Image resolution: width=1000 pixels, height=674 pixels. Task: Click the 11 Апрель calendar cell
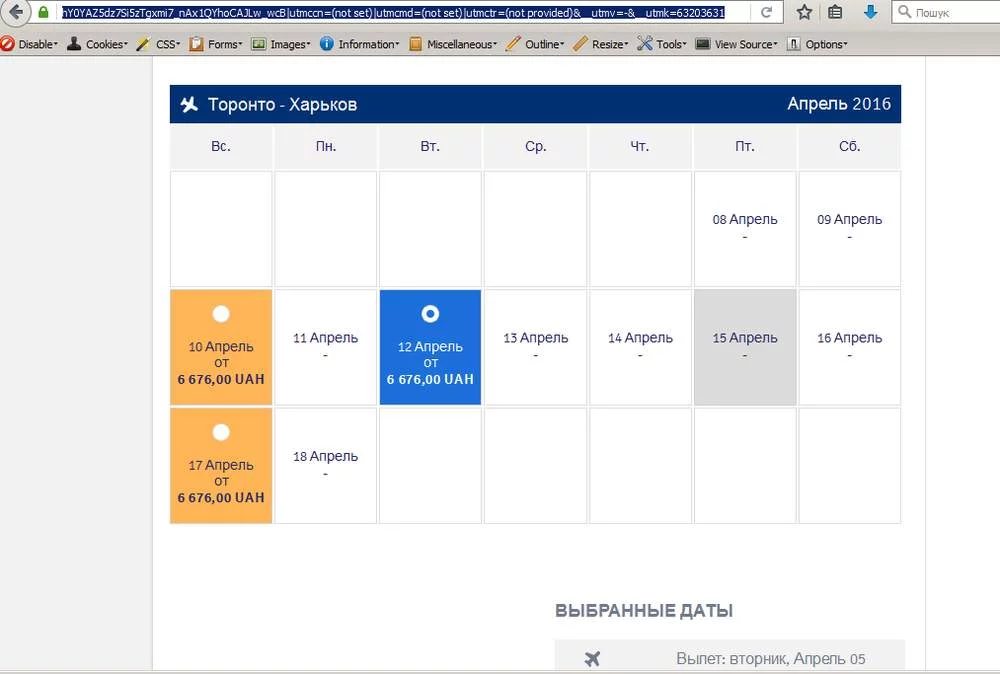pos(325,347)
